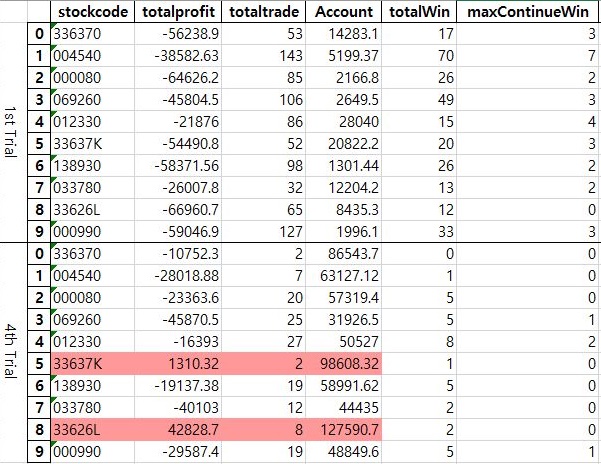The height and width of the screenshot is (464, 601).
Task: Select totaltrade cell 20
Action: tap(263, 298)
